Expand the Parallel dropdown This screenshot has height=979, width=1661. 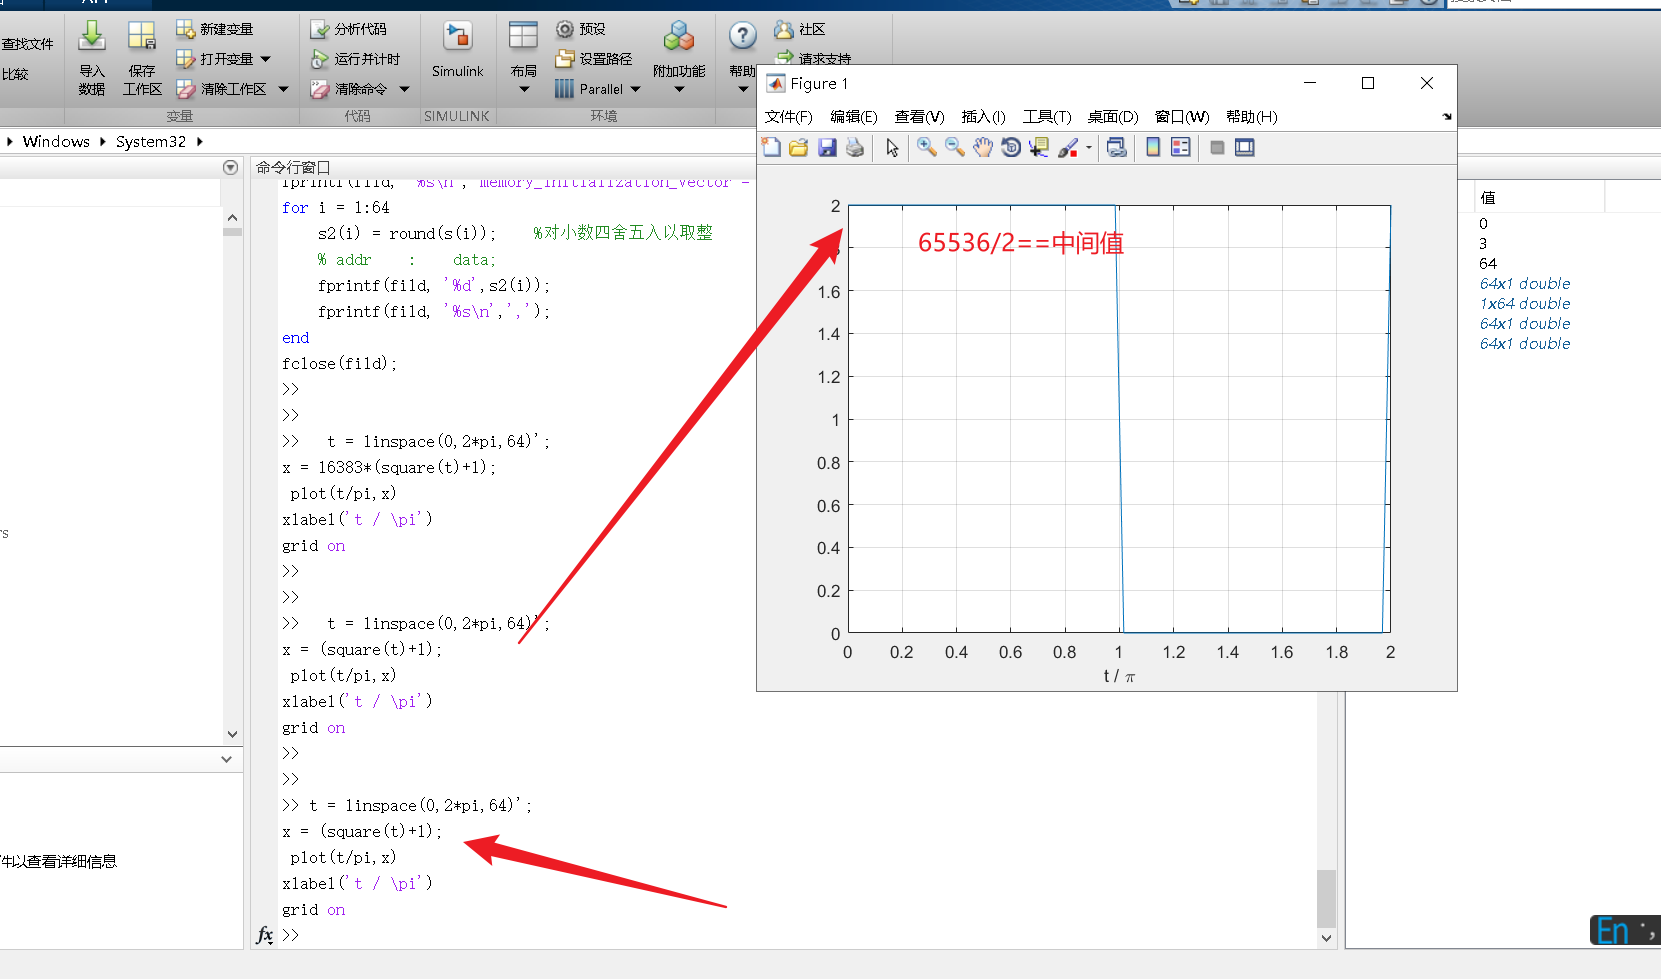pos(636,89)
